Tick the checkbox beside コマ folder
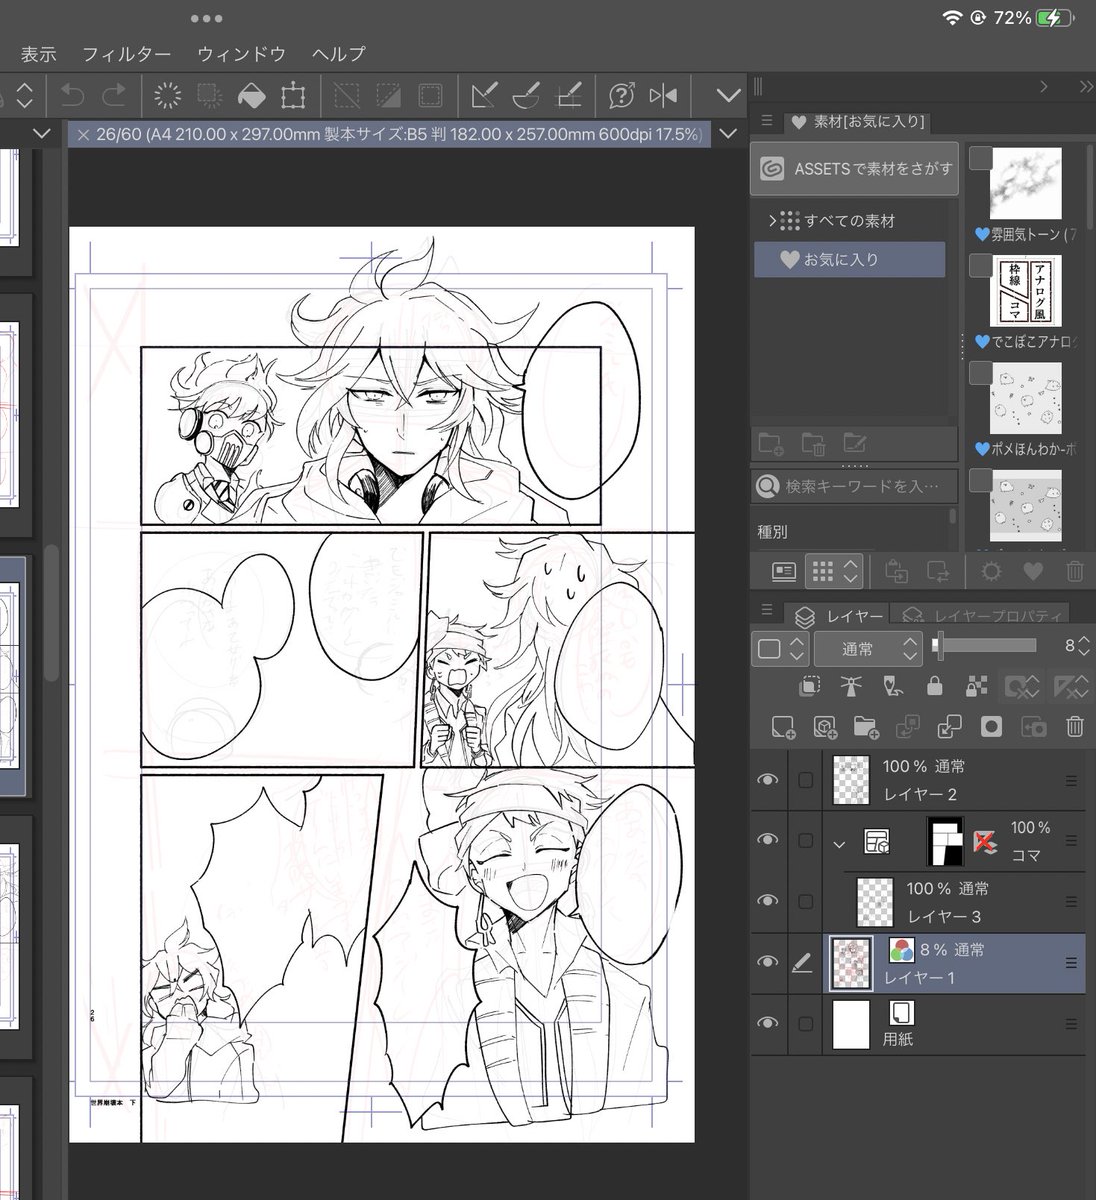This screenshot has width=1096, height=1200. tap(805, 841)
